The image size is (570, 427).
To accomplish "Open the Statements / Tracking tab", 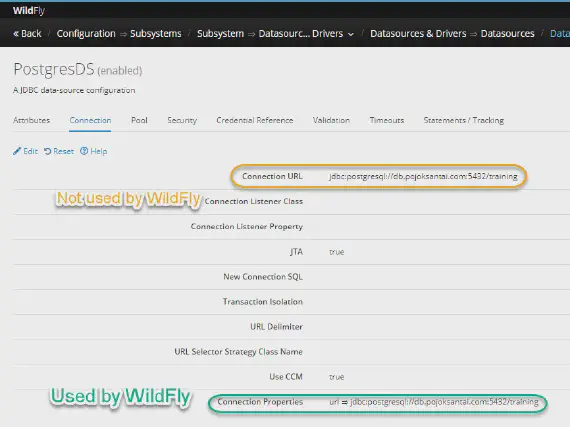I will [x=464, y=120].
